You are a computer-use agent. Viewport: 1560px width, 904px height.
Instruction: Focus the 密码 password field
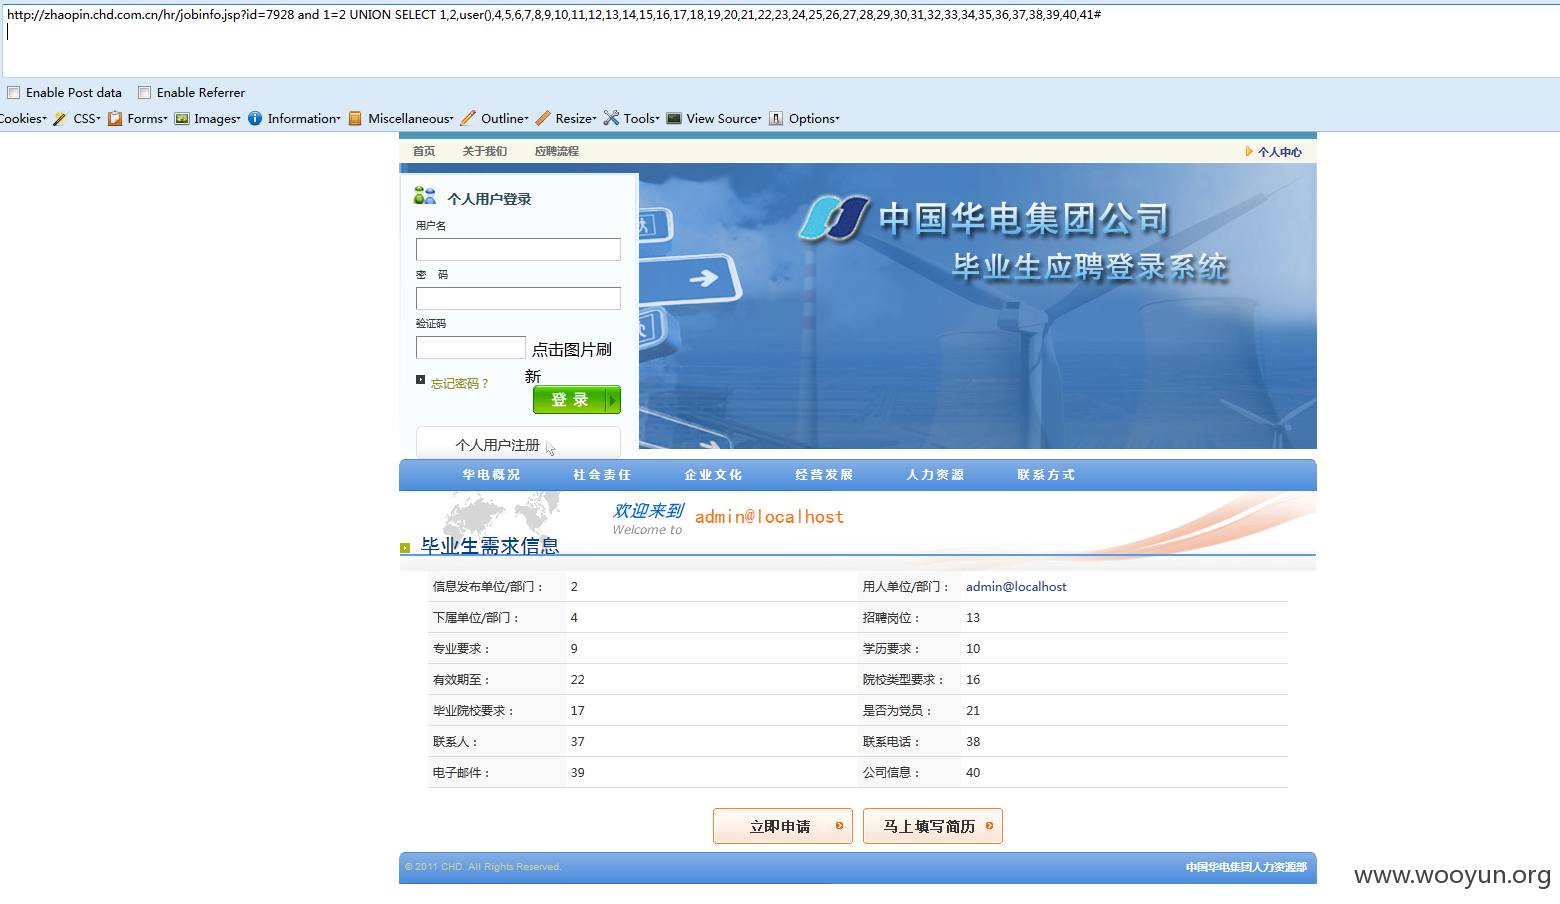click(518, 299)
